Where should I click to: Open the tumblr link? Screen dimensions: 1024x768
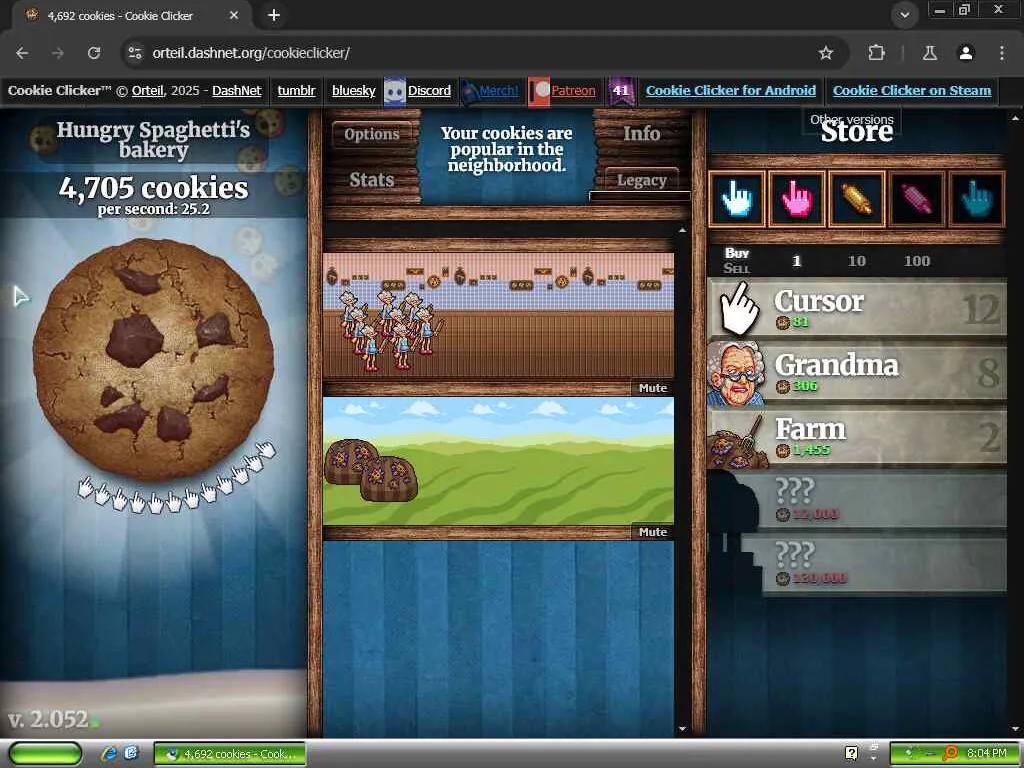click(296, 91)
